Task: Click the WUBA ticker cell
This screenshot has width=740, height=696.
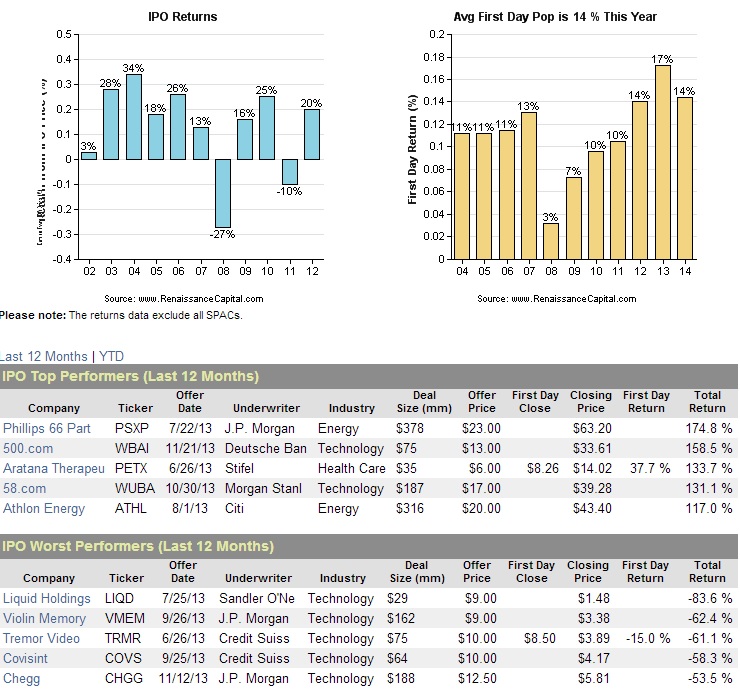Action: pyautogui.click(x=135, y=488)
